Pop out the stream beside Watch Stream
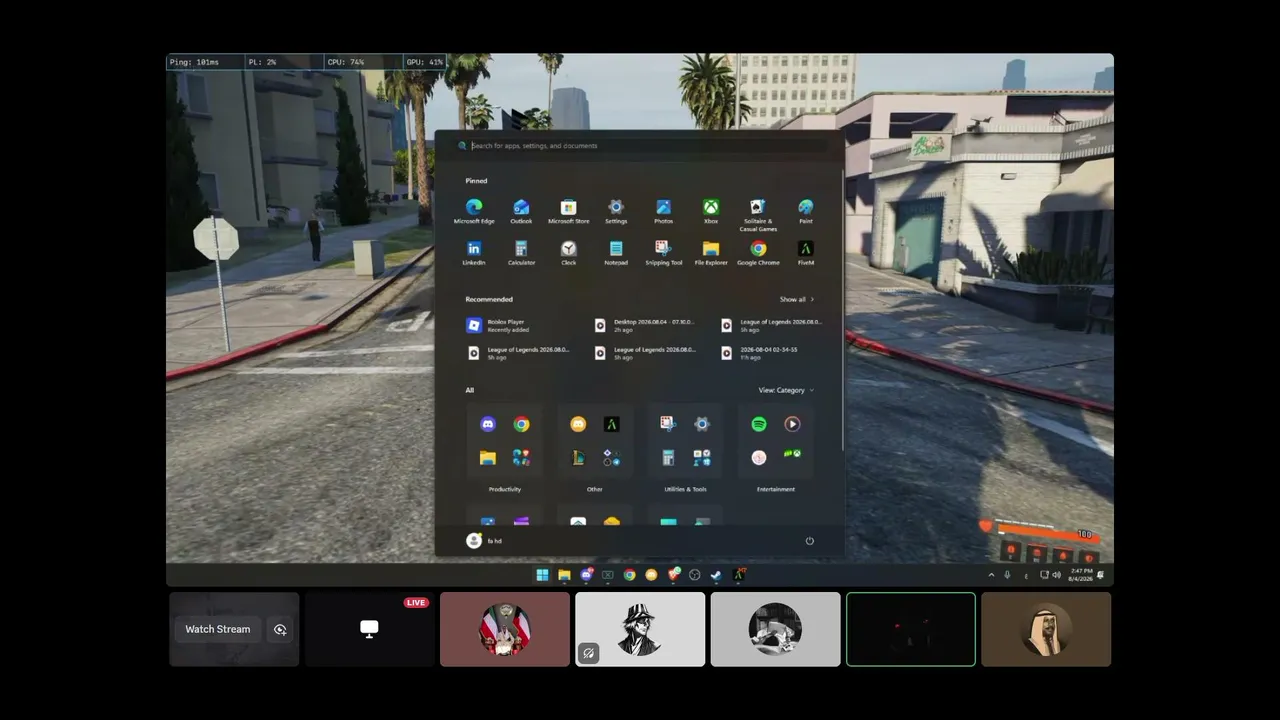1280x720 pixels. [x=280, y=629]
